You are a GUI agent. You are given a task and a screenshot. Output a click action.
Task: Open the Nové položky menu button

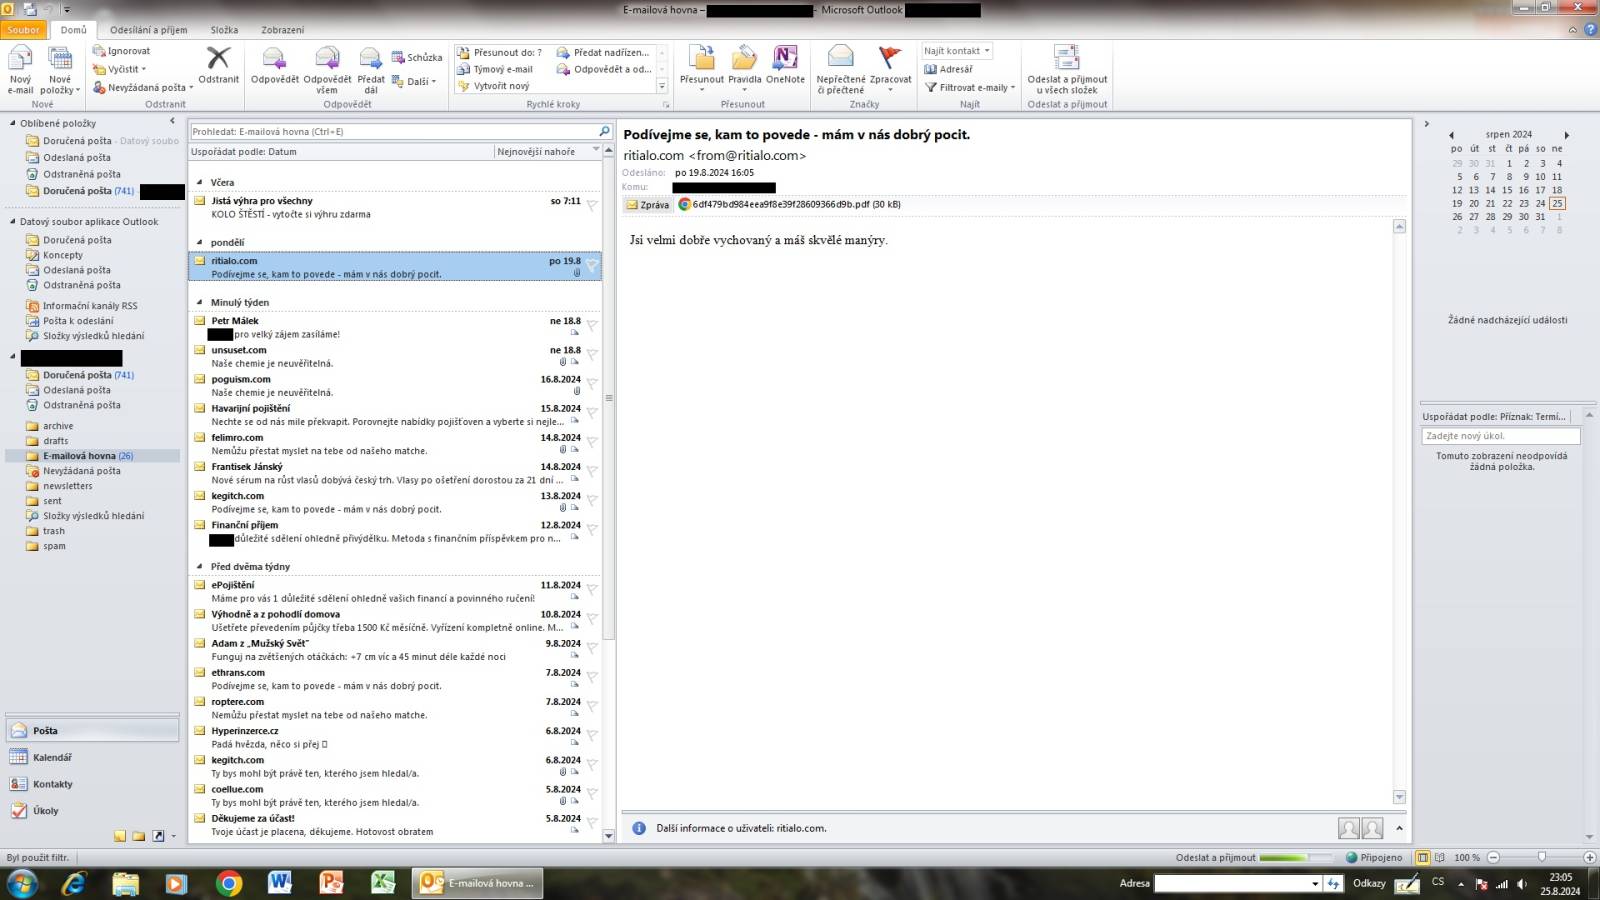coord(60,69)
